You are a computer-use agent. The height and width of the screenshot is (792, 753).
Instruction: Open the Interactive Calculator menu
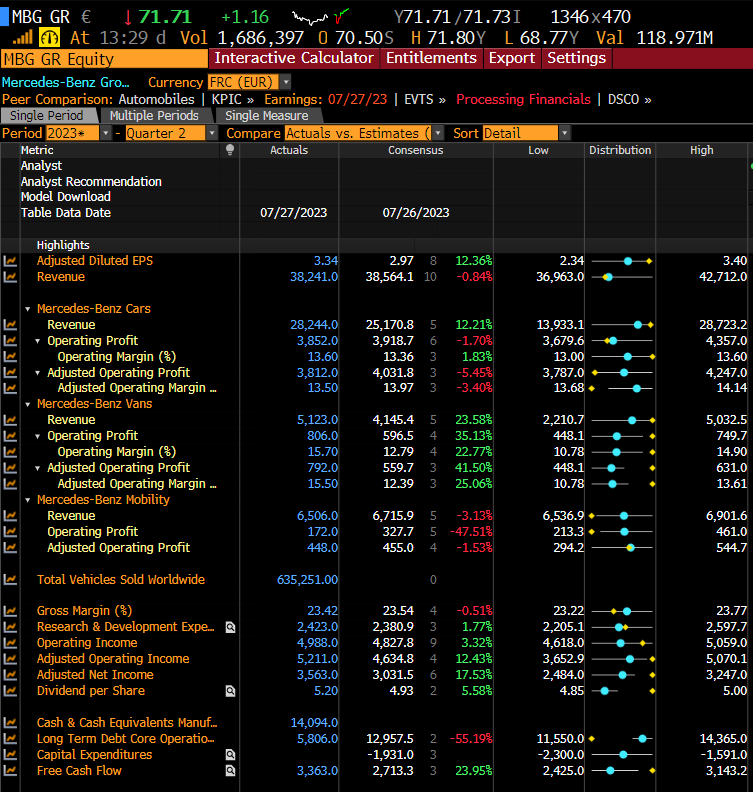click(x=294, y=58)
